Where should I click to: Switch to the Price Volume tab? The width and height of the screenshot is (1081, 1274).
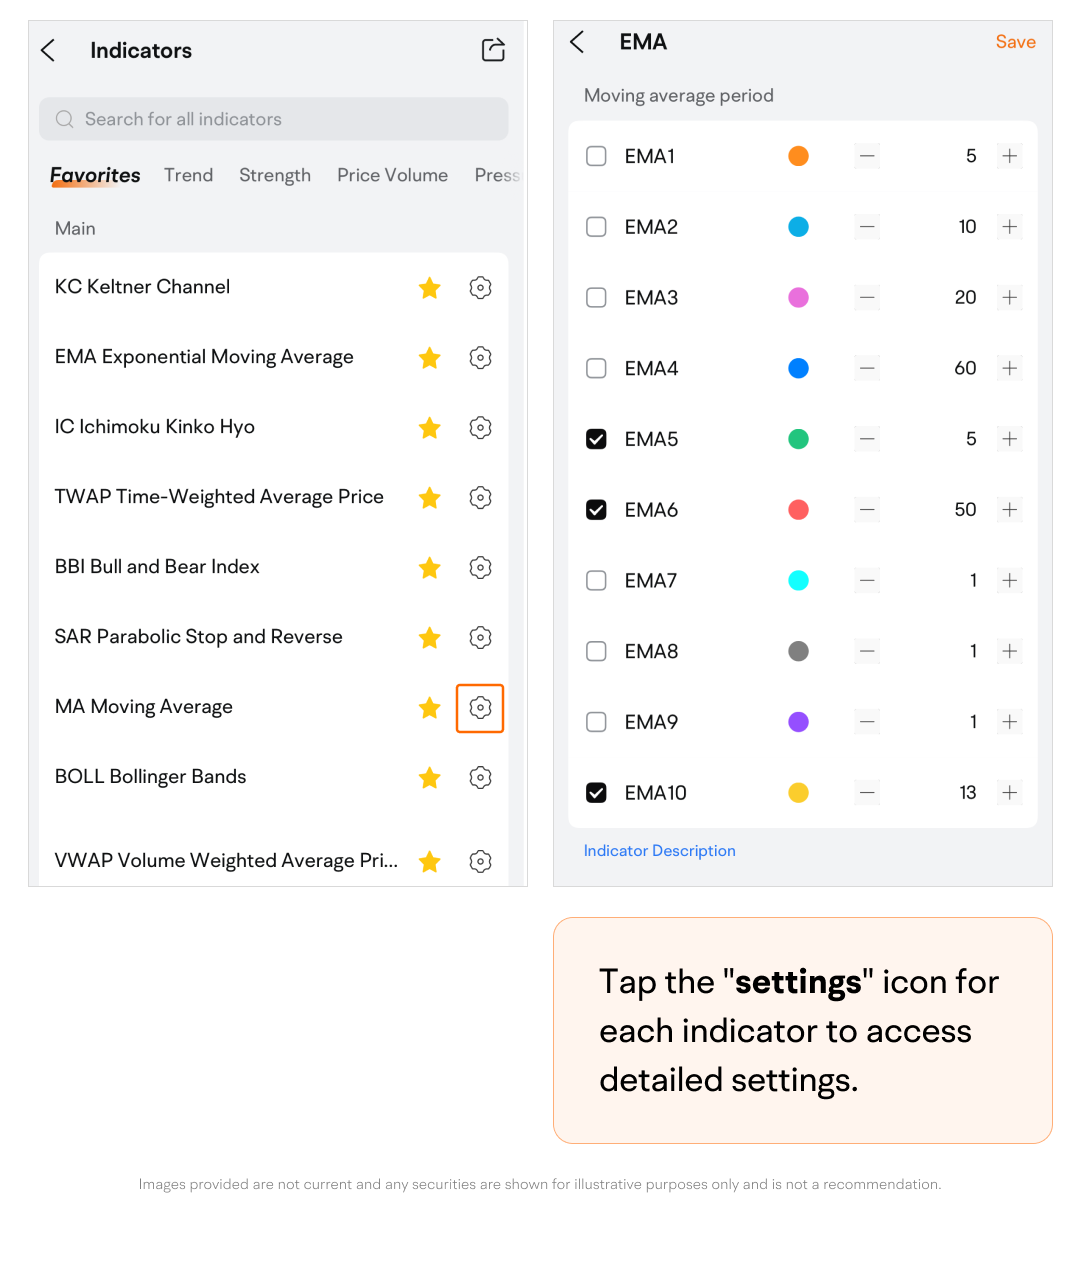(x=392, y=175)
